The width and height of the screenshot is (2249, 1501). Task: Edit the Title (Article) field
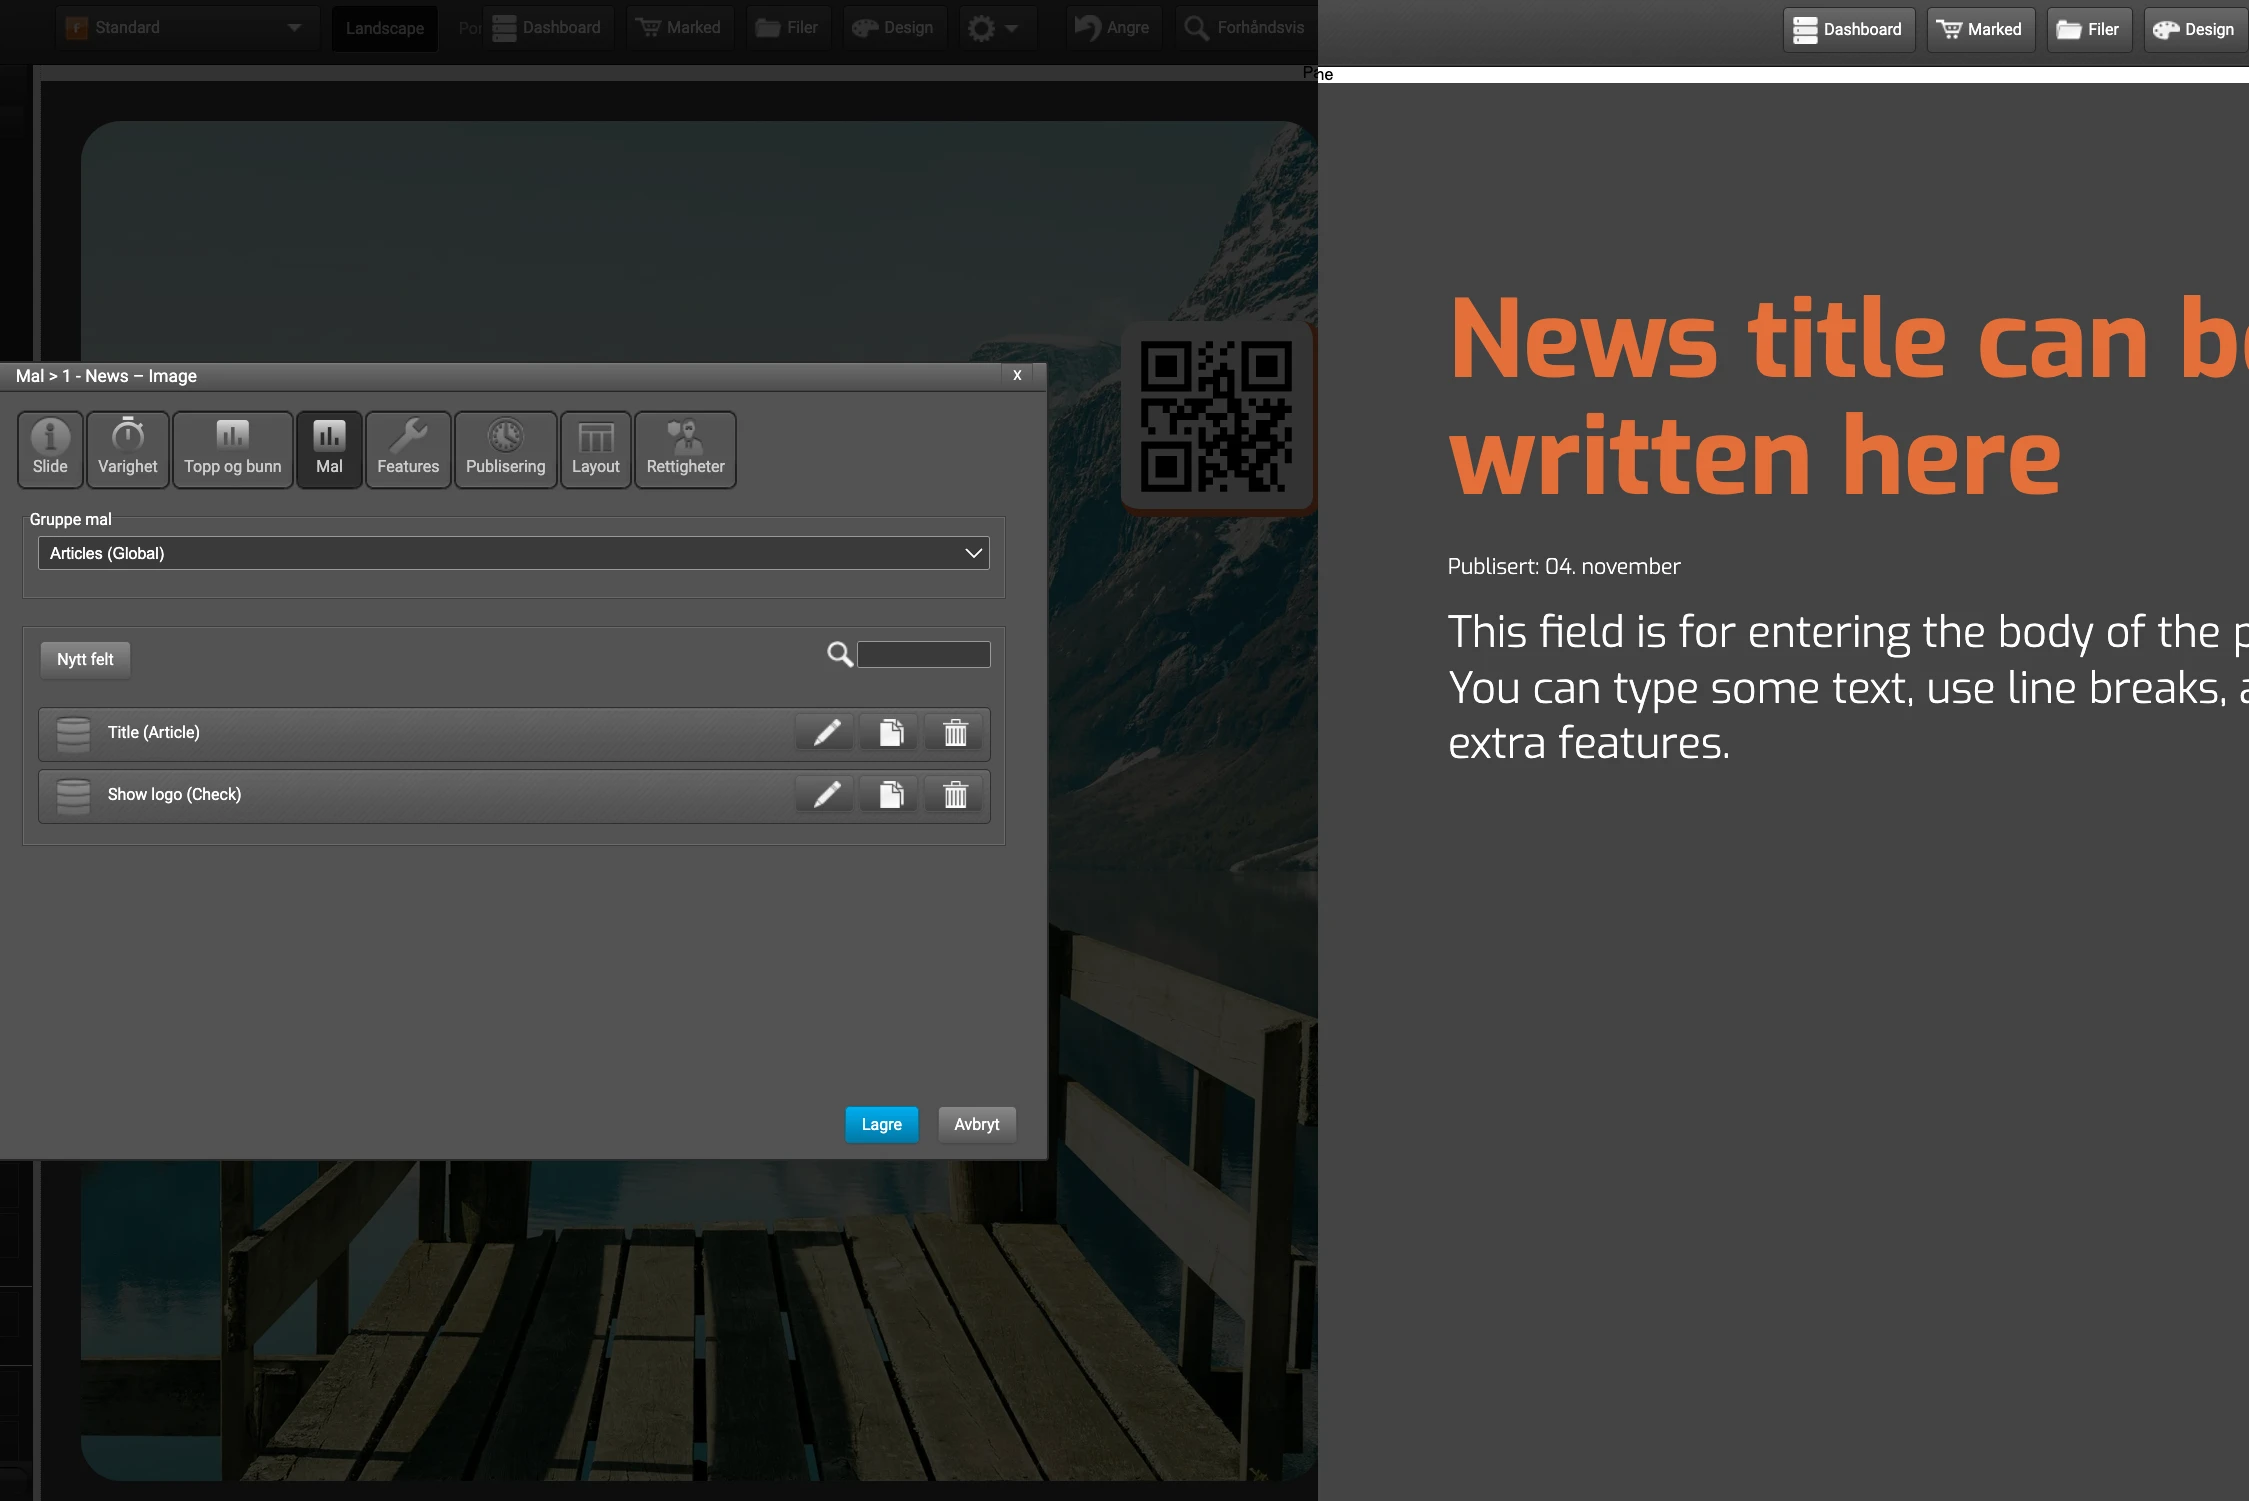point(826,733)
